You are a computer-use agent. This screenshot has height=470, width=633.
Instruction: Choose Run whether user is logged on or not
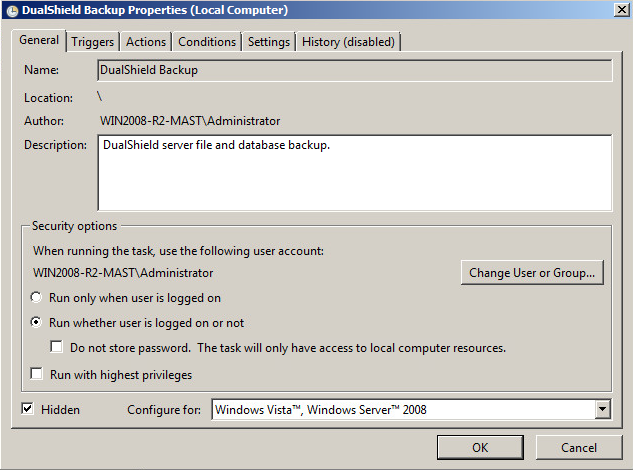[37, 323]
